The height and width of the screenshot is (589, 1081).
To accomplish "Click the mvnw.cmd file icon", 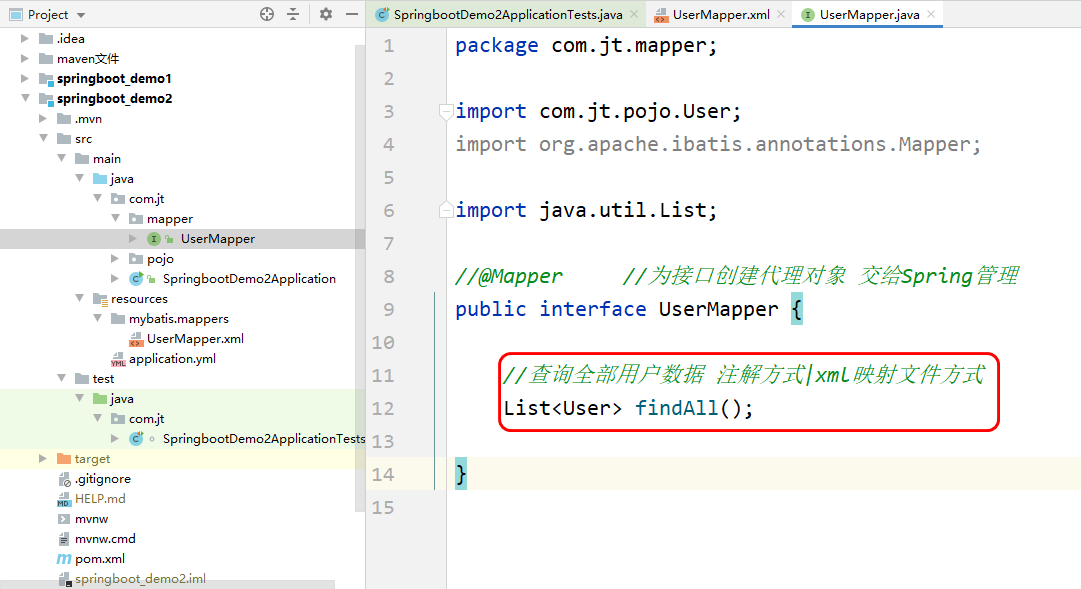I will click(64, 539).
